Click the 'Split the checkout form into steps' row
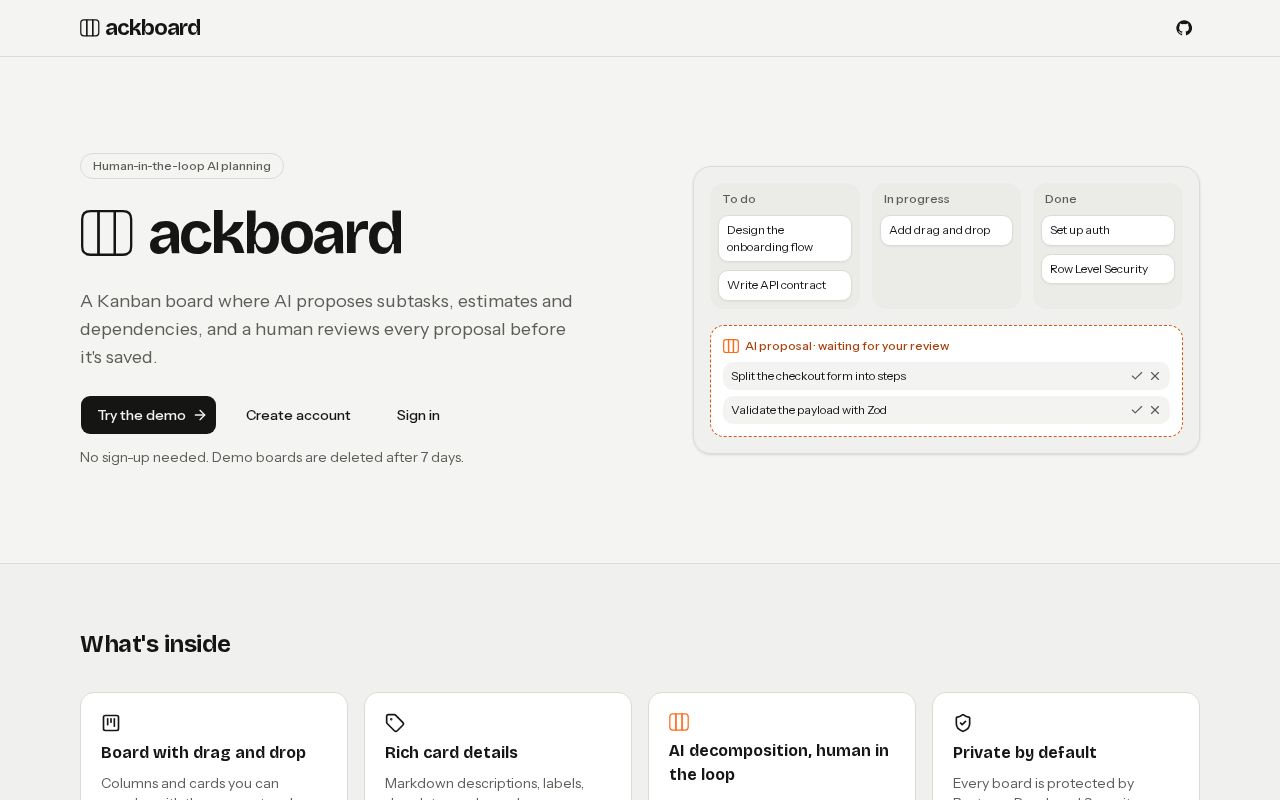 click(x=946, y=376)
